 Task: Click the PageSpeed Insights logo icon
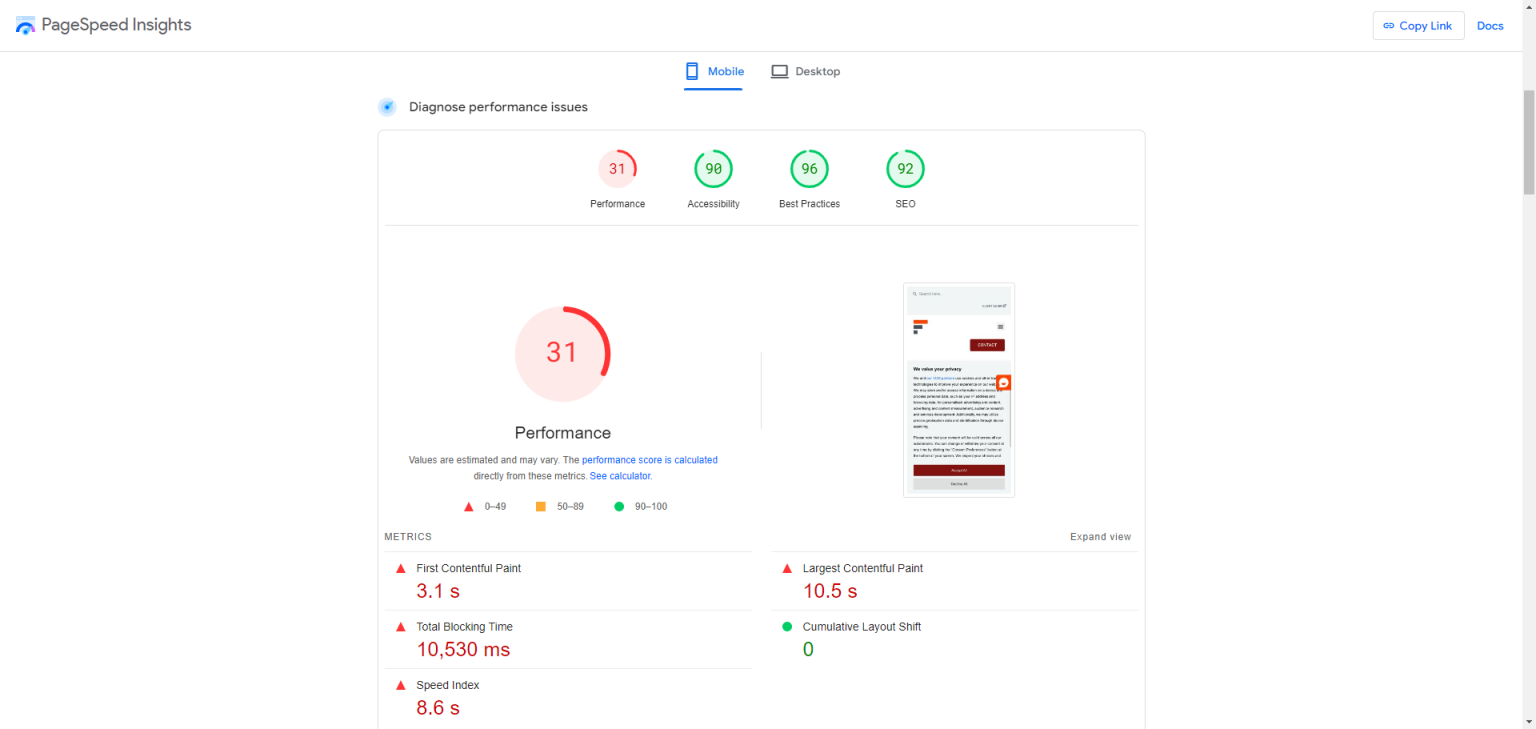25,26
